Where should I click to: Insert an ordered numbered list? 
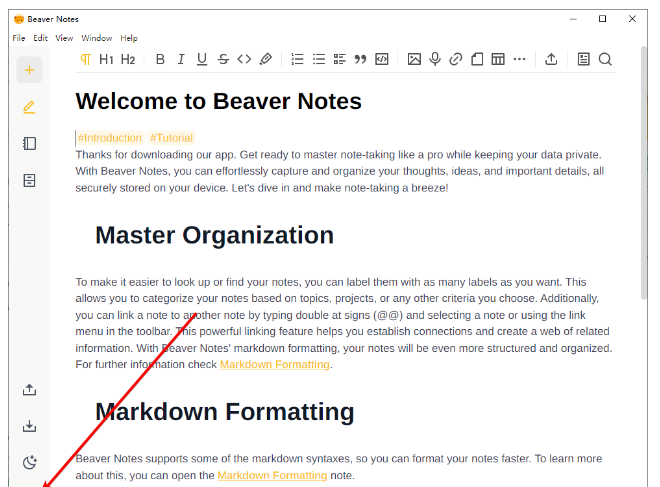[x=297, y=59]
